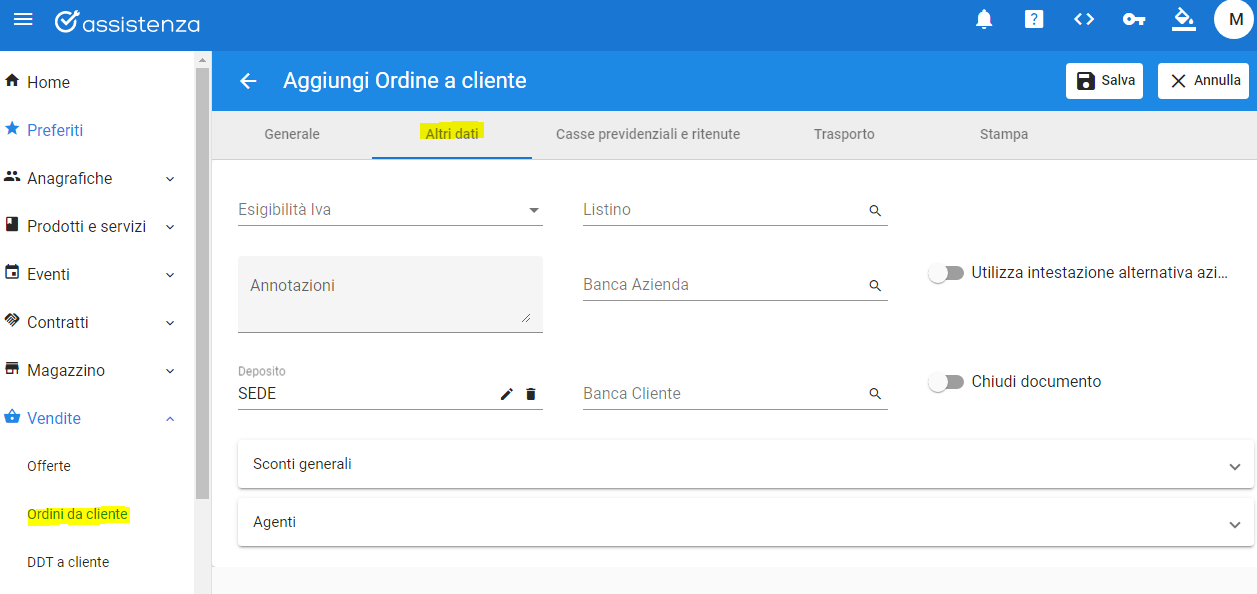Switch to the Trasporto tab

844,134
